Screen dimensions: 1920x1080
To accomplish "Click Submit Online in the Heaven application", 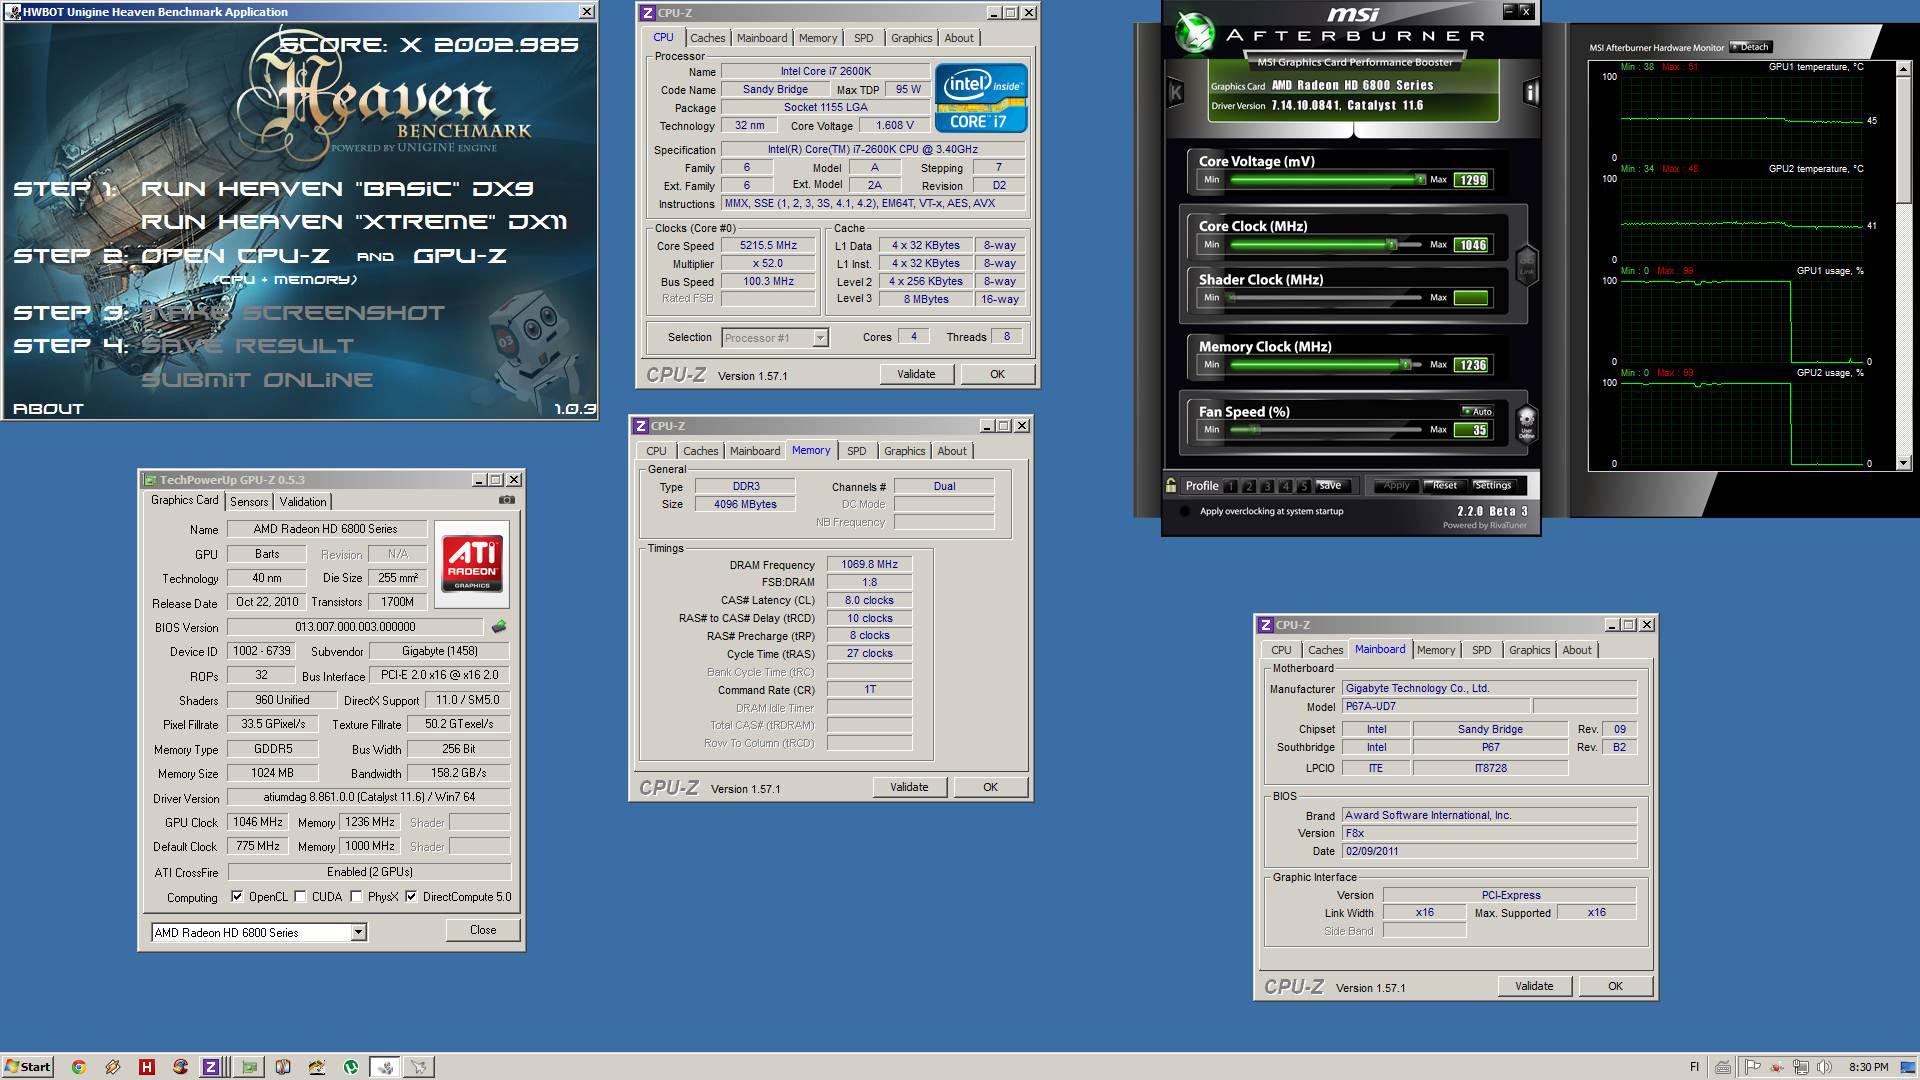I will (257, 380).
